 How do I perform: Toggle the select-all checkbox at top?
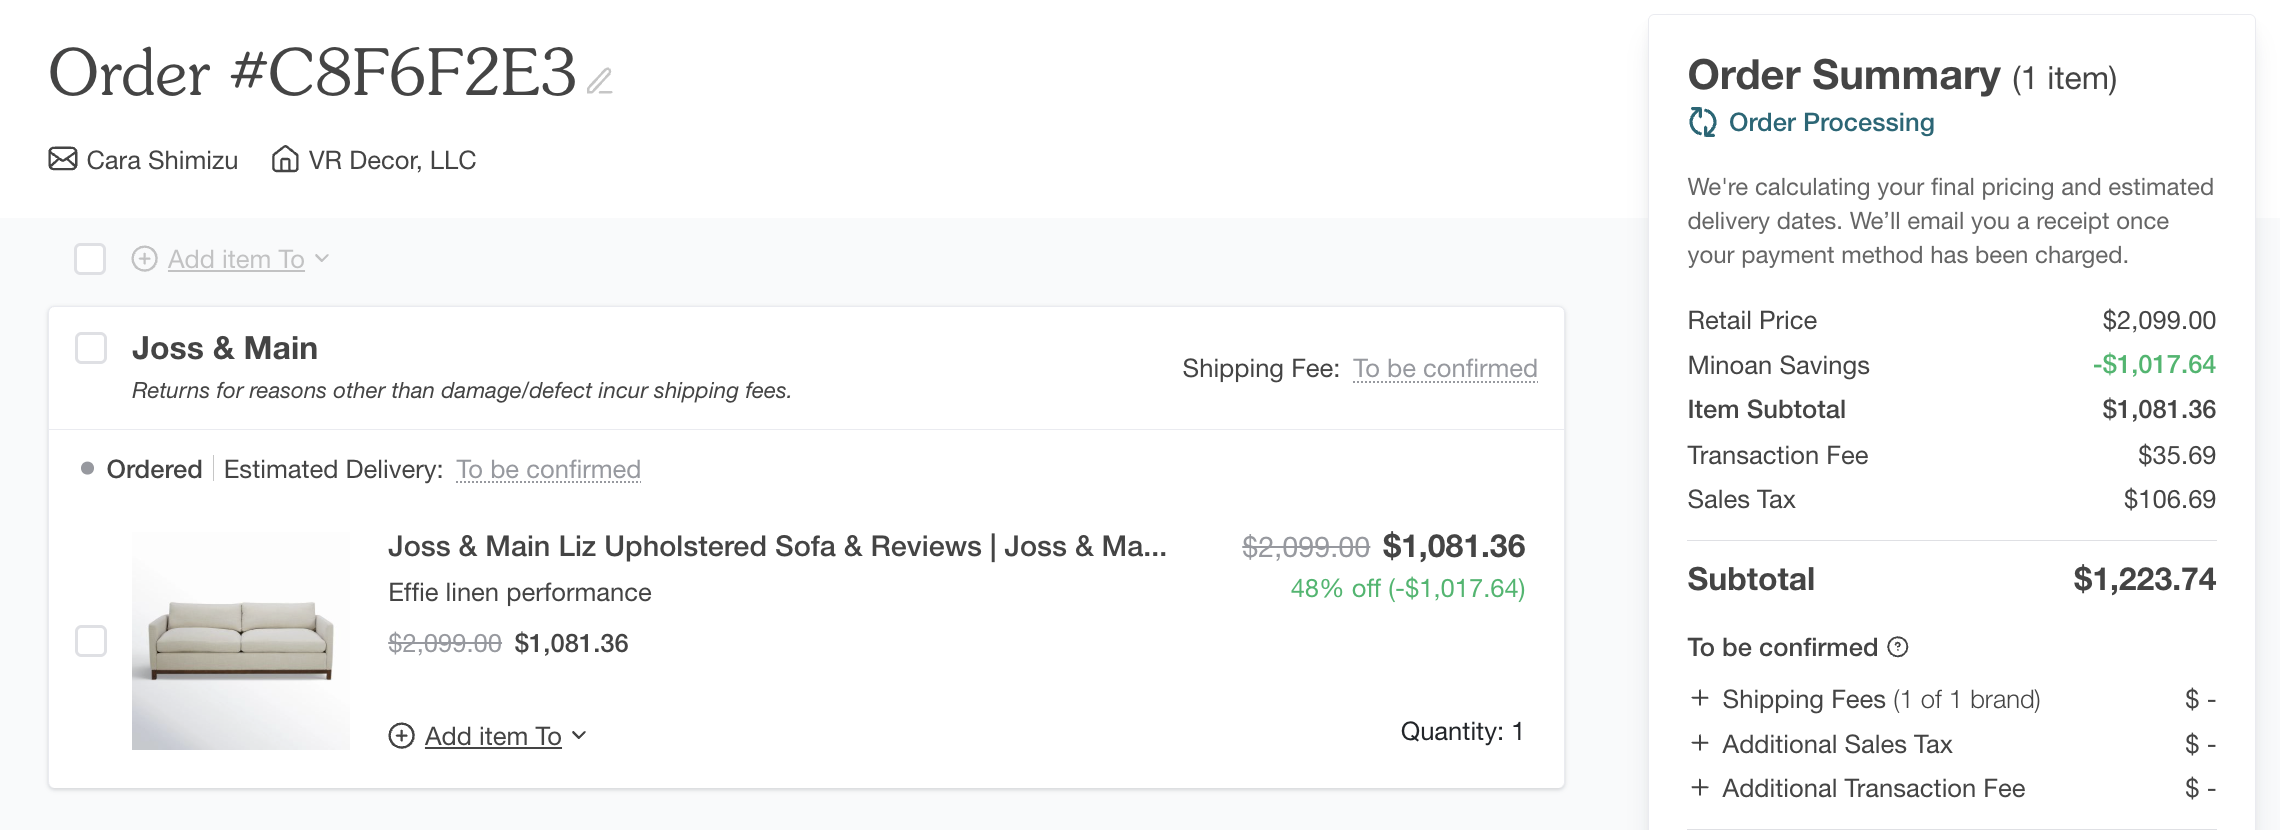pyautogui.click(x=90, y=259)
